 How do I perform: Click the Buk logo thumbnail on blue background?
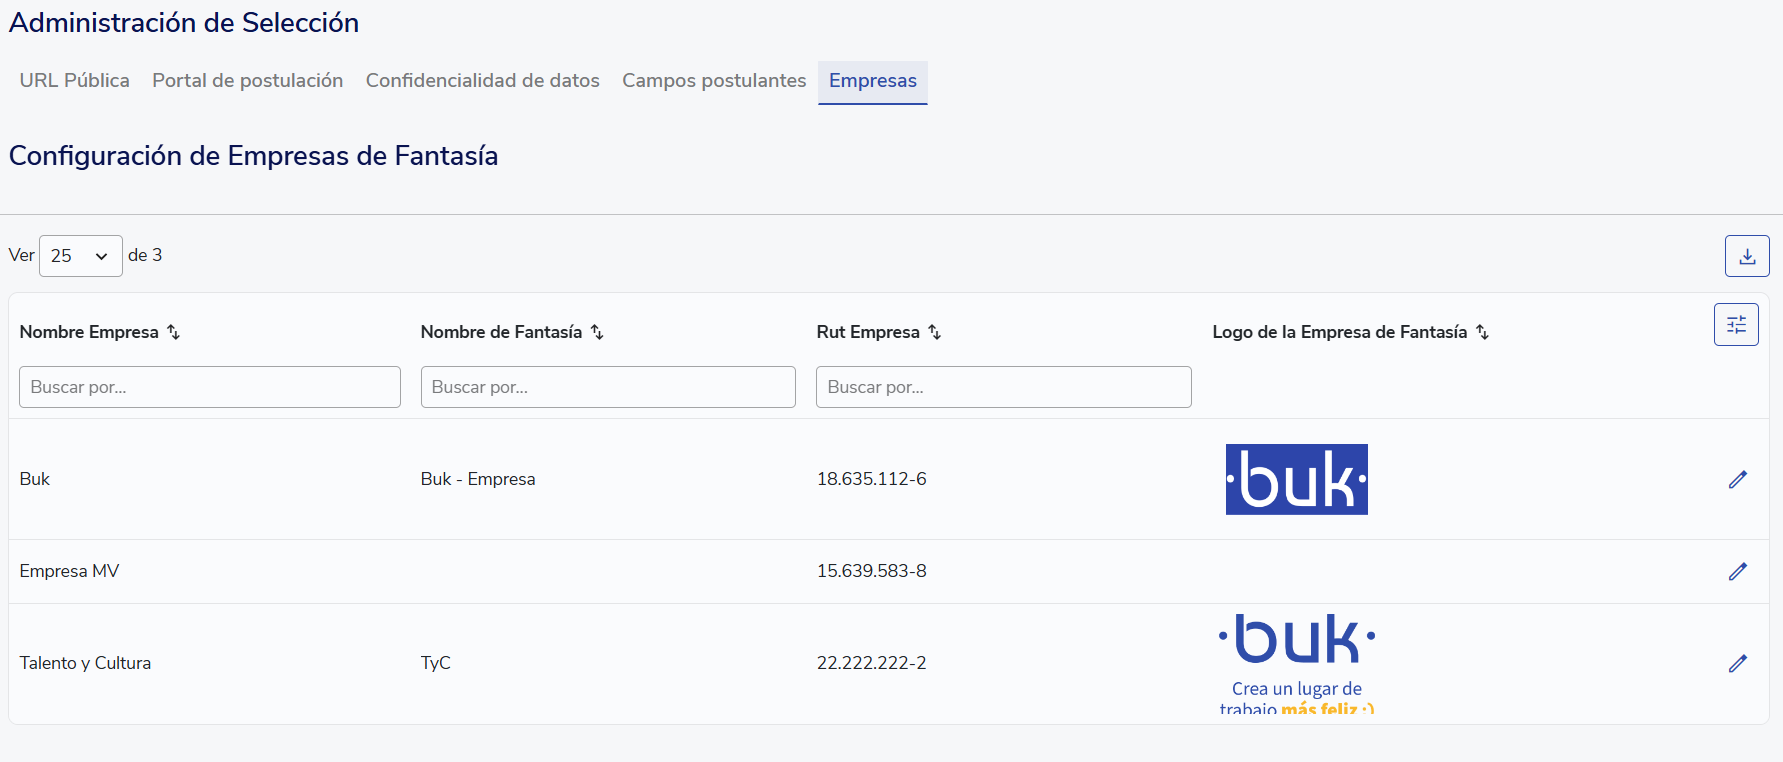tap(1296, 480)
